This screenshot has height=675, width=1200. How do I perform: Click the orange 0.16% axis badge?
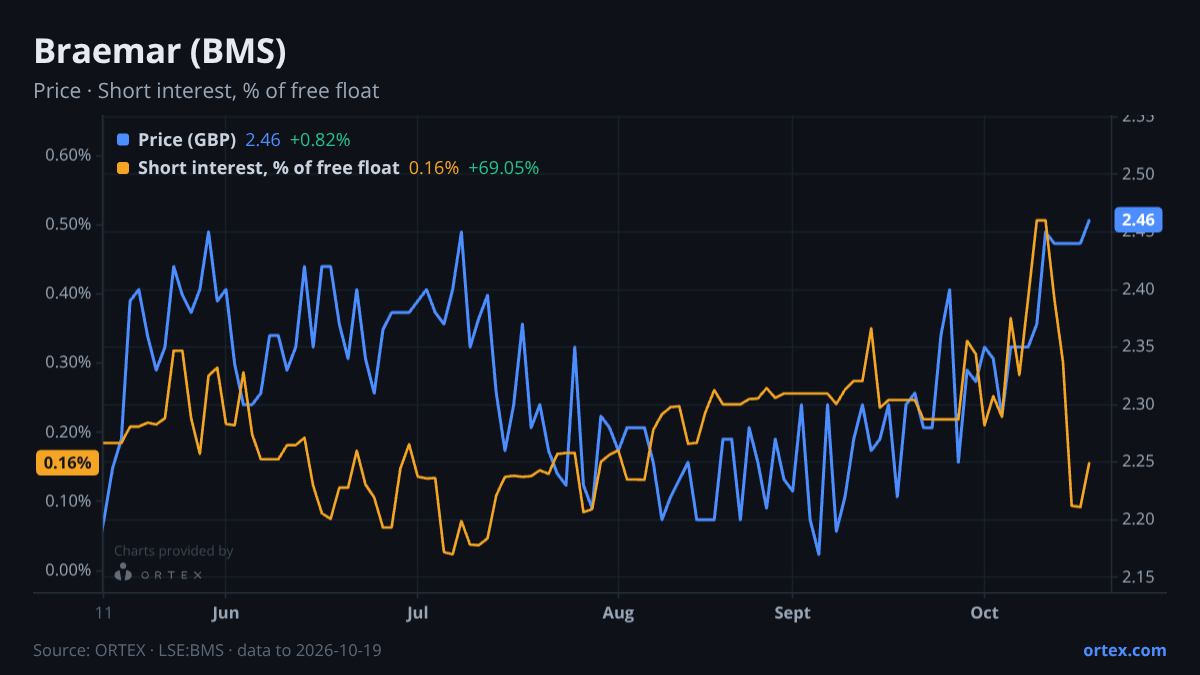tap(68, 463)
